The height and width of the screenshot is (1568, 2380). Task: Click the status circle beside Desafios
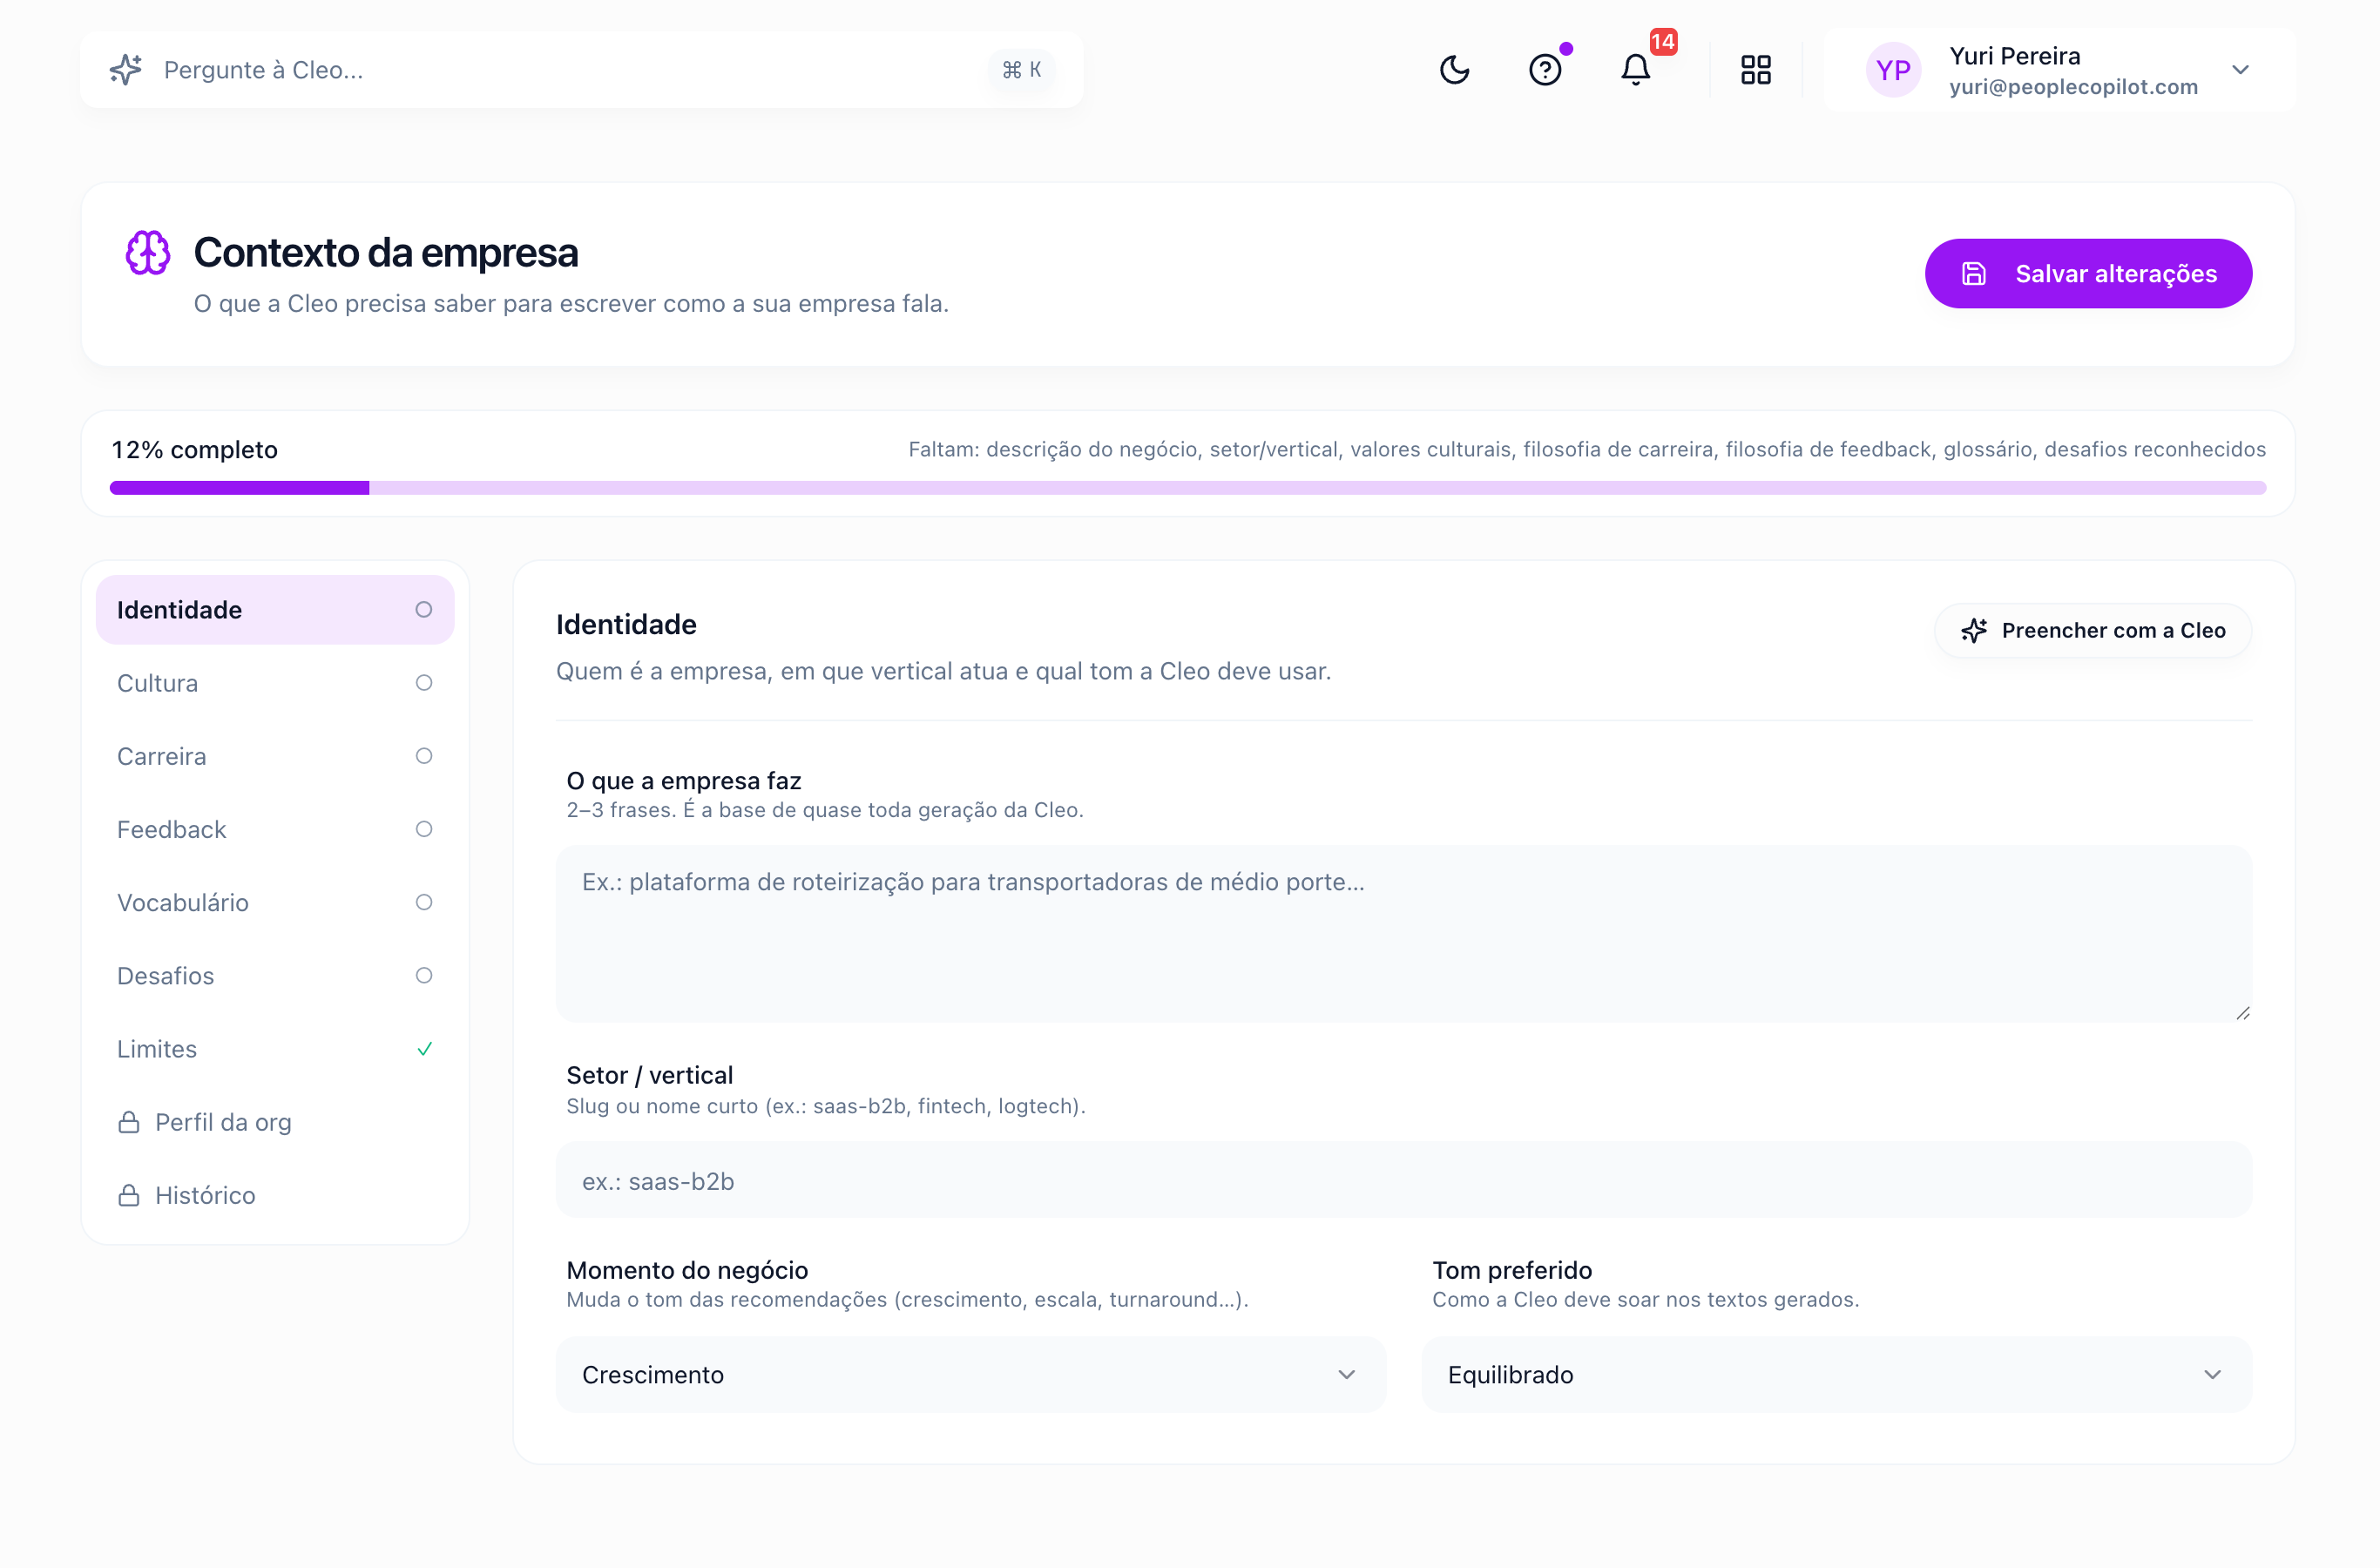pyautogui.click(x=424, y=975)
